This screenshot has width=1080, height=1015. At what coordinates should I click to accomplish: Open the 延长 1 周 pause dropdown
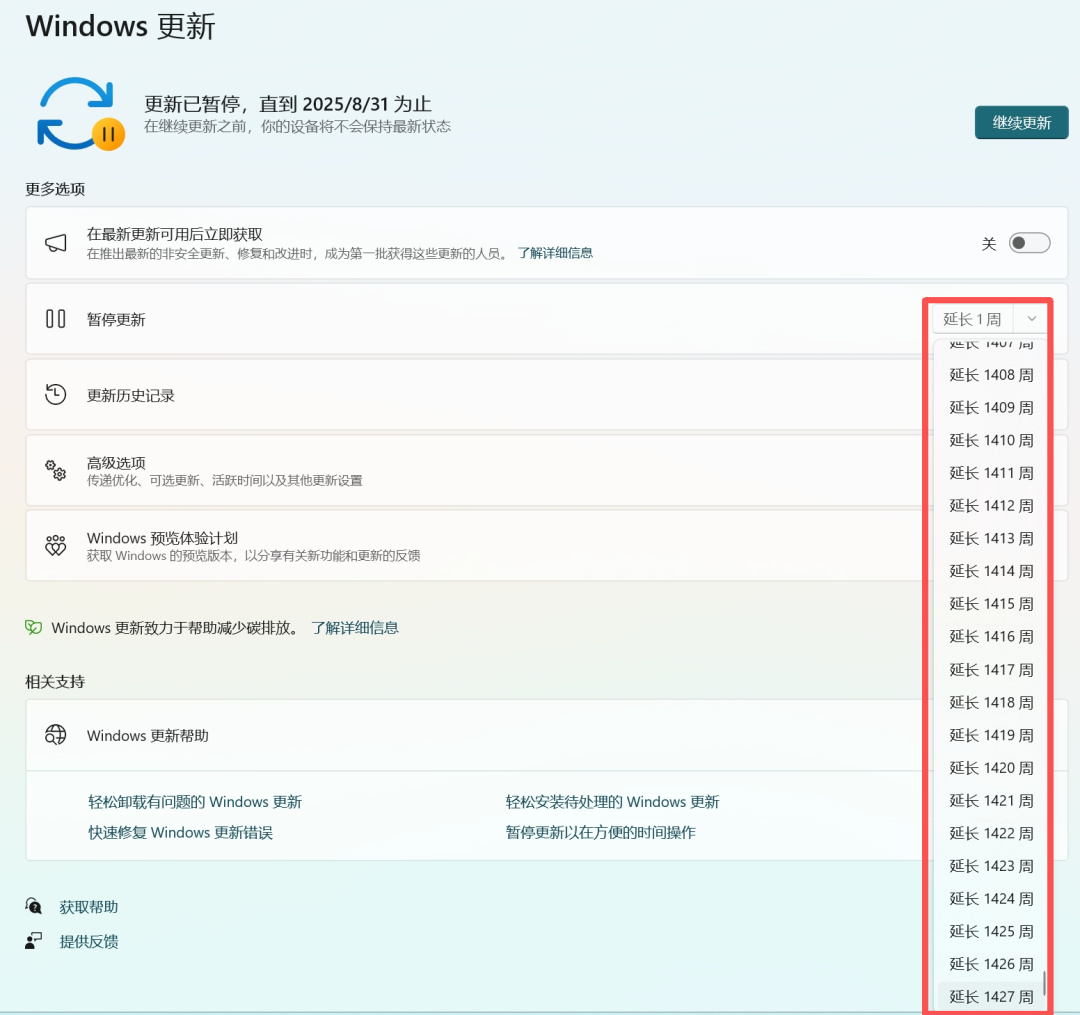tap(989, 319)
